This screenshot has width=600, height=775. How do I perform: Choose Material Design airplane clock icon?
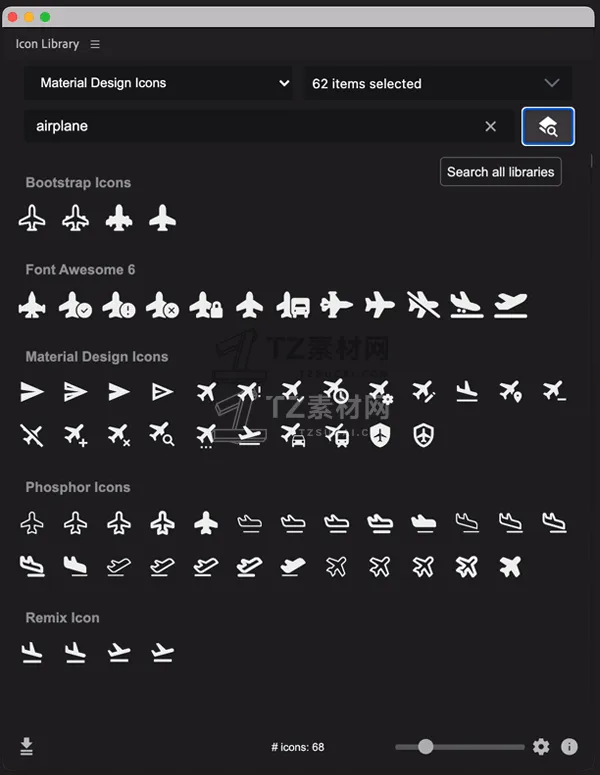(337, 392)
